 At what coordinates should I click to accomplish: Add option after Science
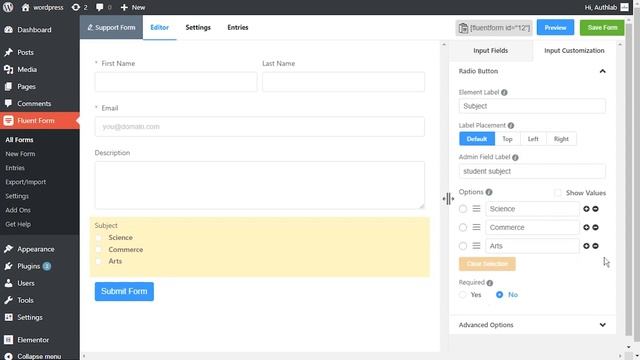(586, 209)
